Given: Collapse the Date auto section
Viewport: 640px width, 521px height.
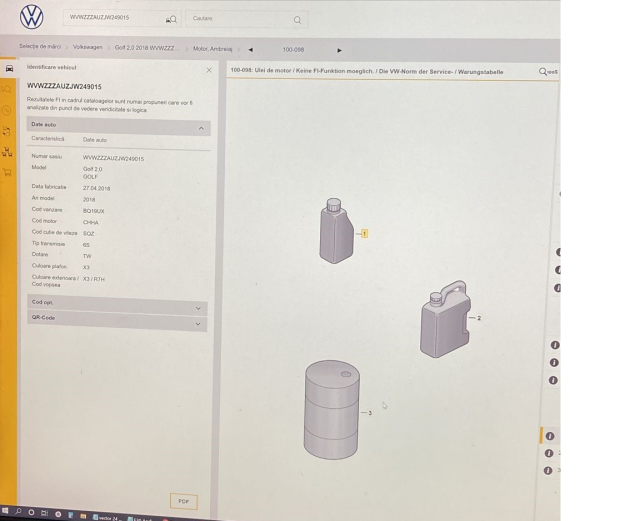Looking at the screenshot, I should coord(201,128).
